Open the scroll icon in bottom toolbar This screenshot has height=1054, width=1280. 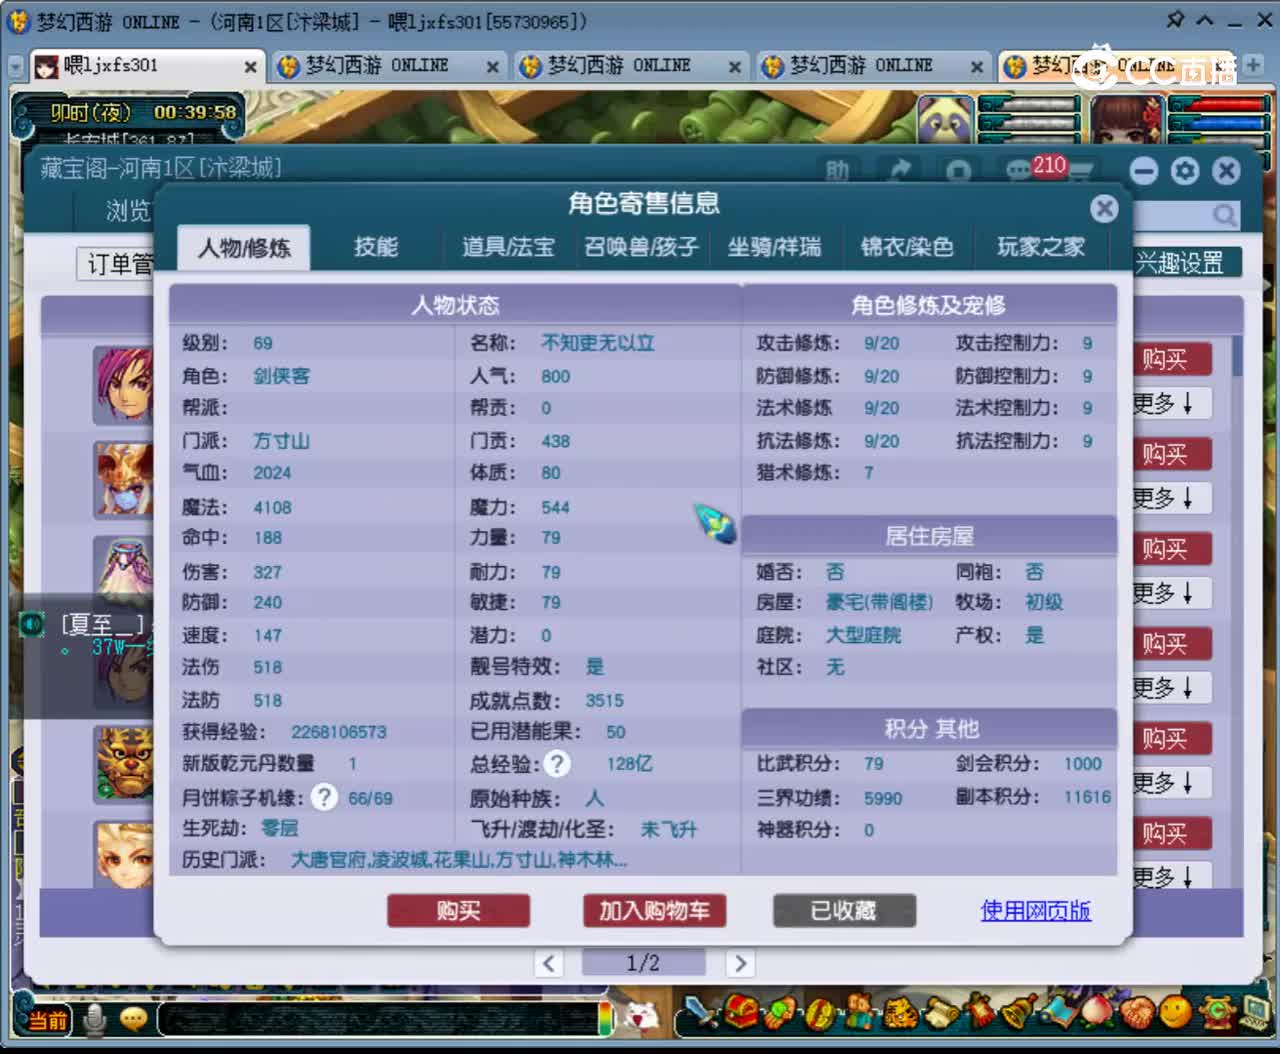pos(940,1013)
